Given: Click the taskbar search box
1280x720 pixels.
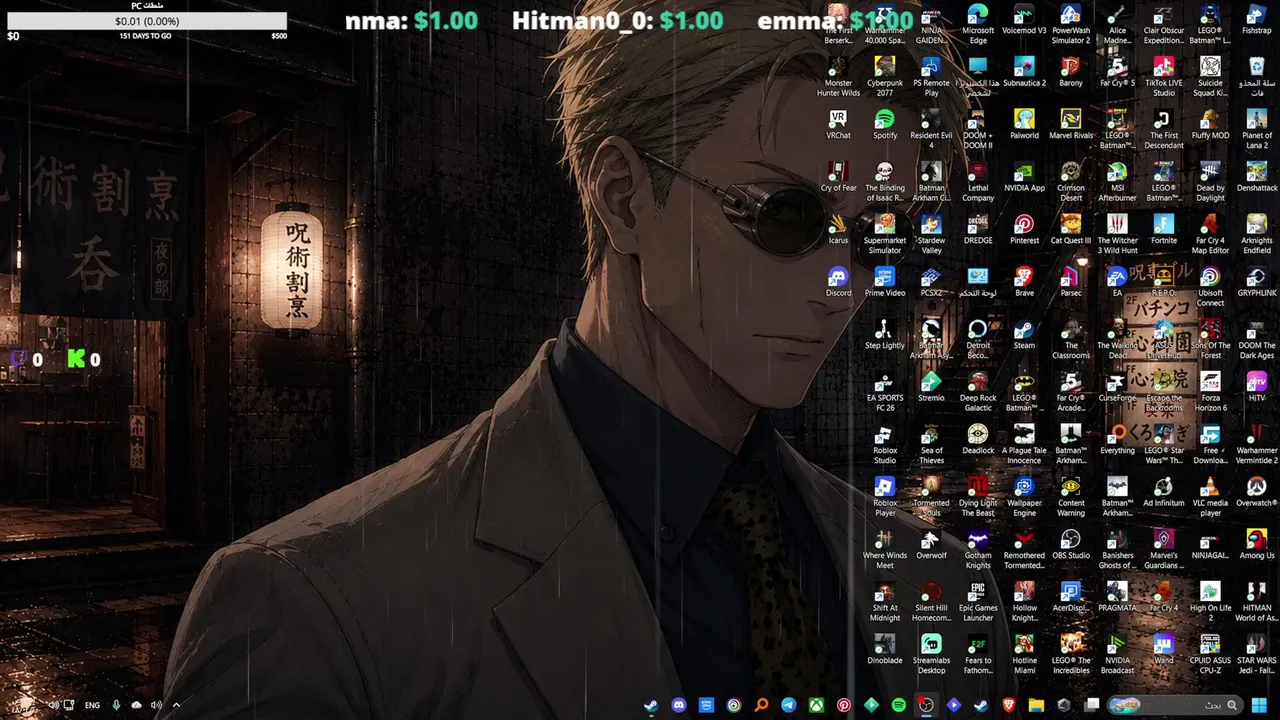Looking at the screenshot, I should click(1174, 705).
